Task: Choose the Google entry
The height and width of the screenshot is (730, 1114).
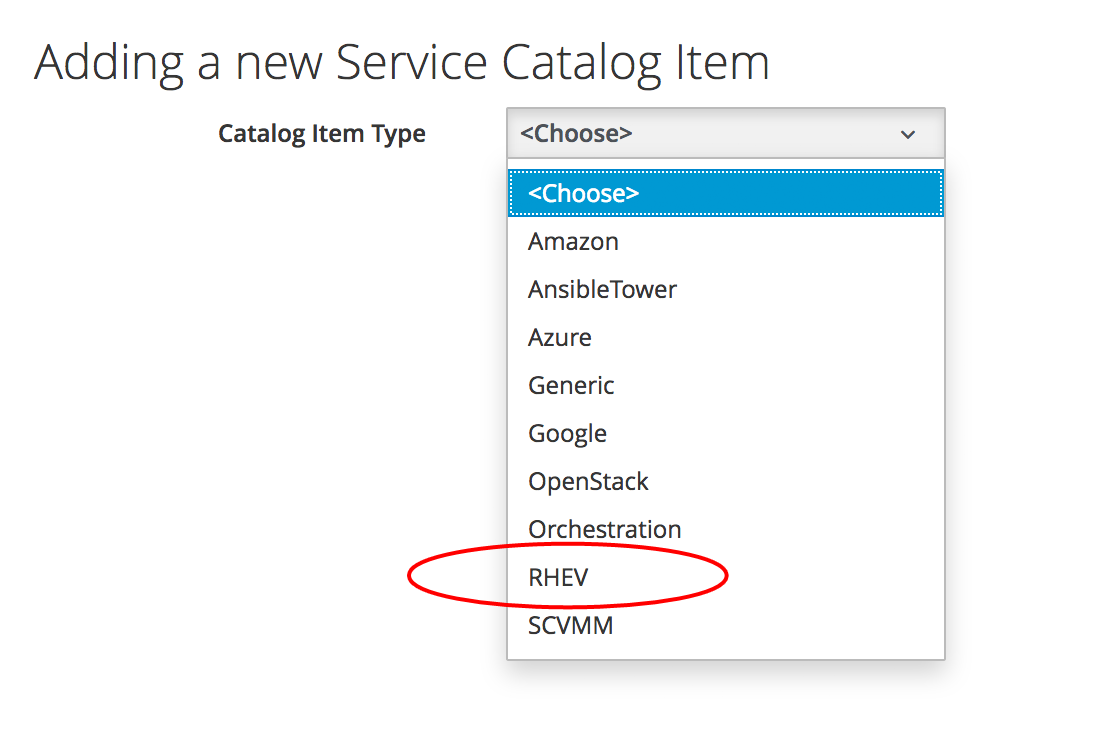Action: pos(567,433)
